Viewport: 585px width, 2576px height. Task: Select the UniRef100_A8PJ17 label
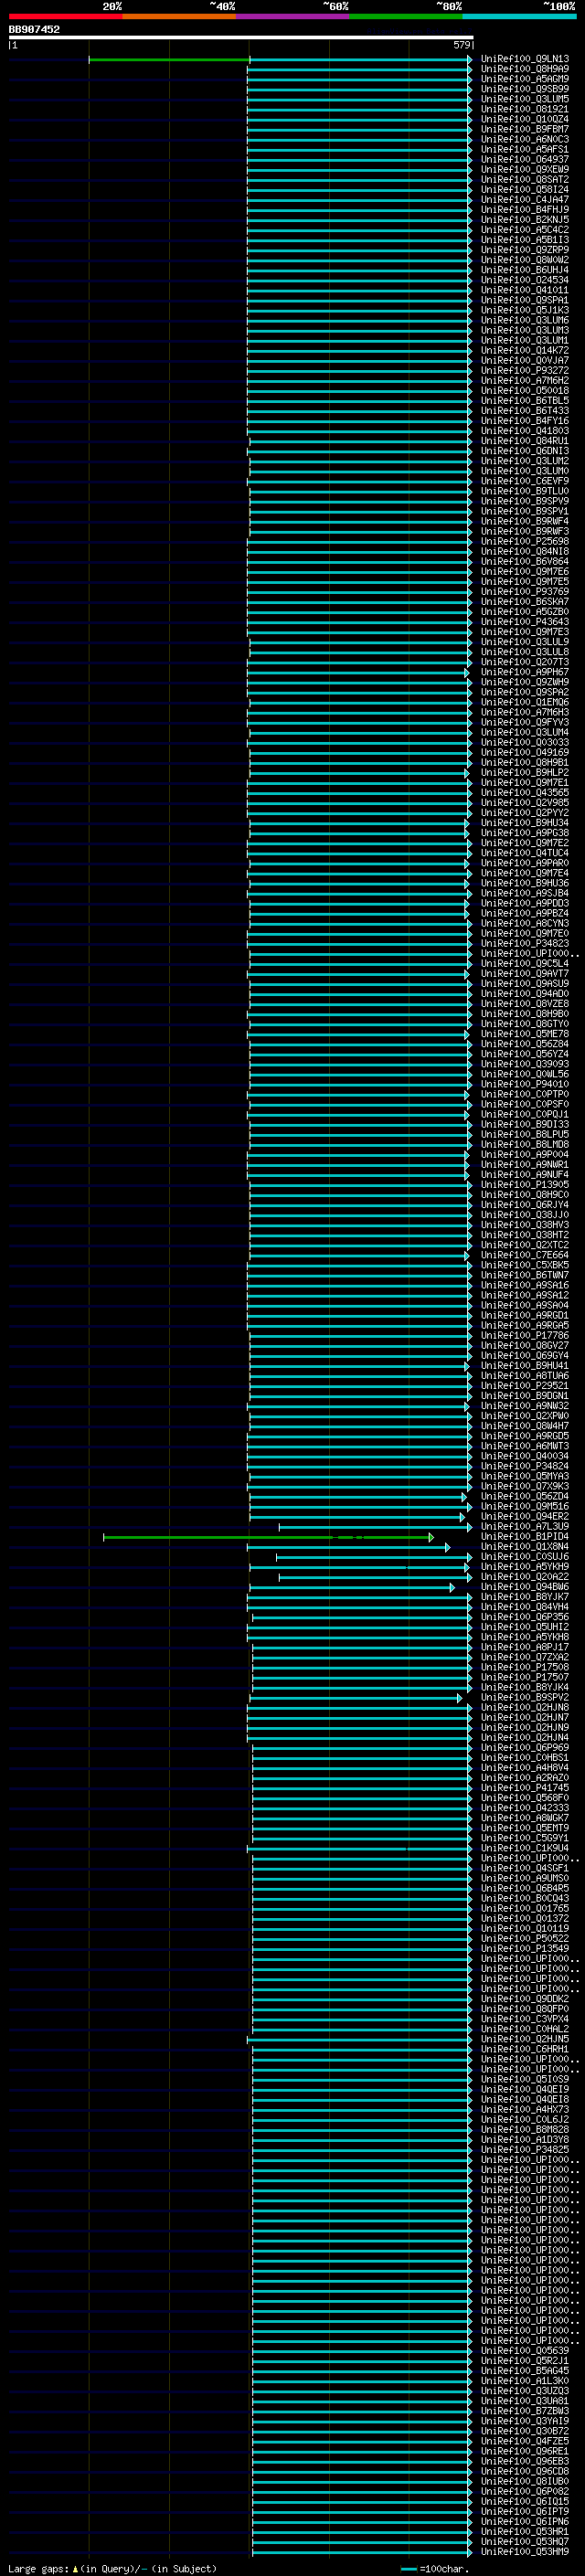[525, 1647]
